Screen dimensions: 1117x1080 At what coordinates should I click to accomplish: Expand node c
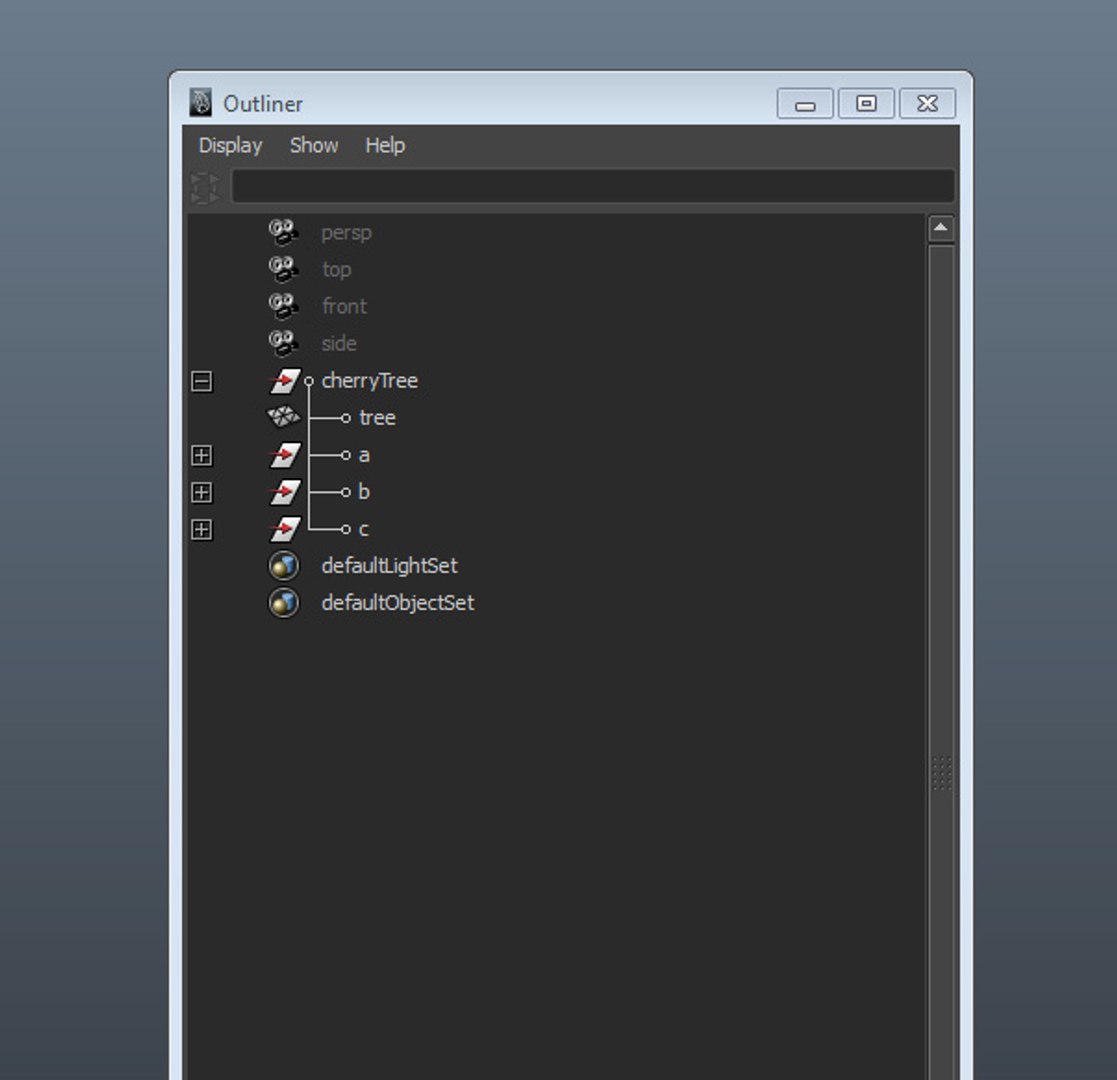(x=202, y=529)
